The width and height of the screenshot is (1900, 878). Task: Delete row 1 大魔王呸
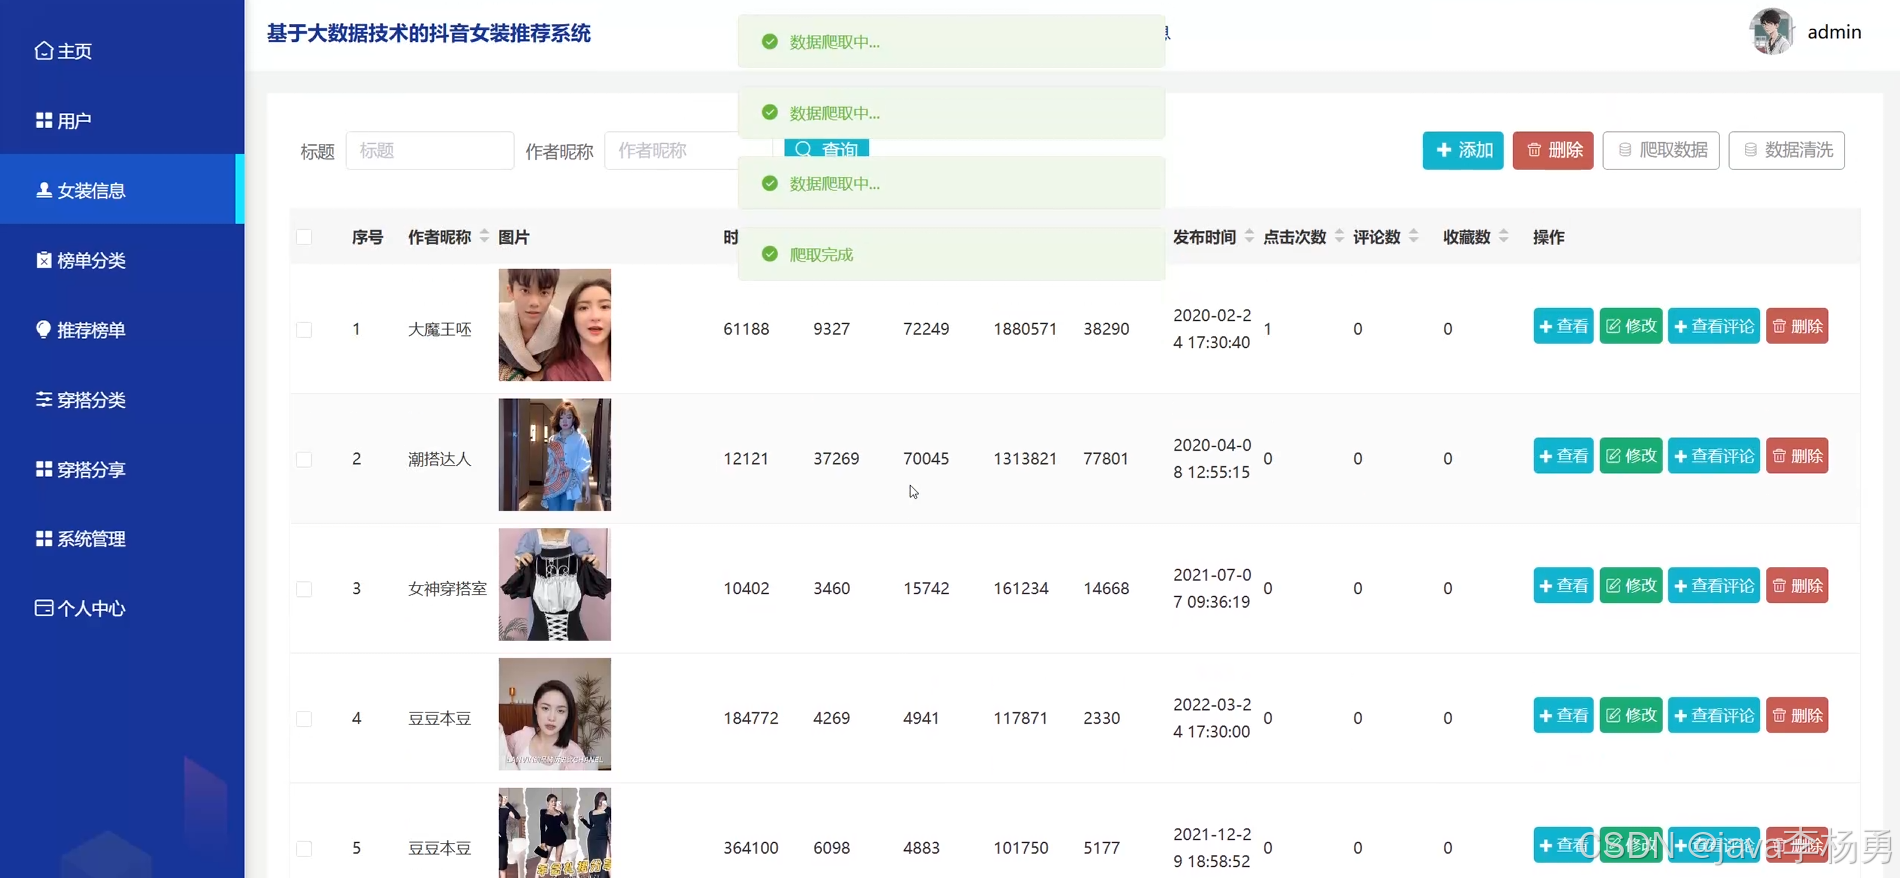point(1797,326)
